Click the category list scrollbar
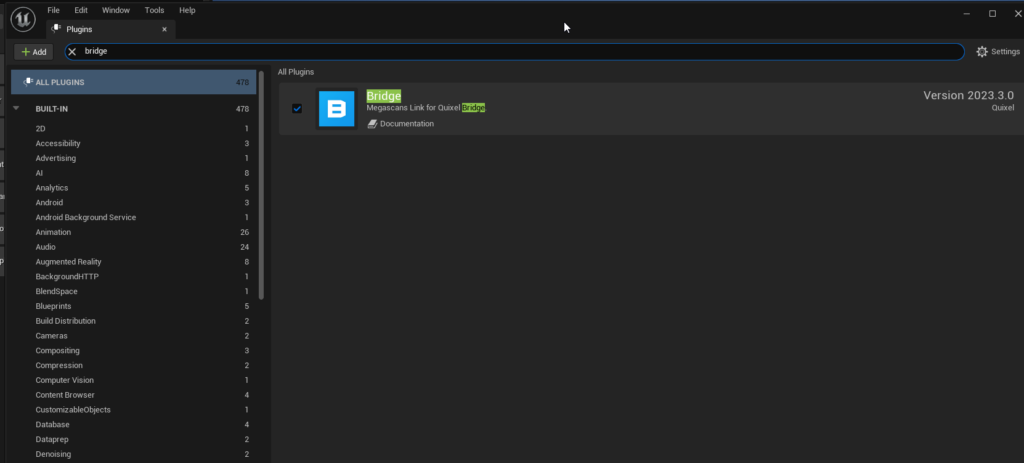 click(x=261, y=180)
